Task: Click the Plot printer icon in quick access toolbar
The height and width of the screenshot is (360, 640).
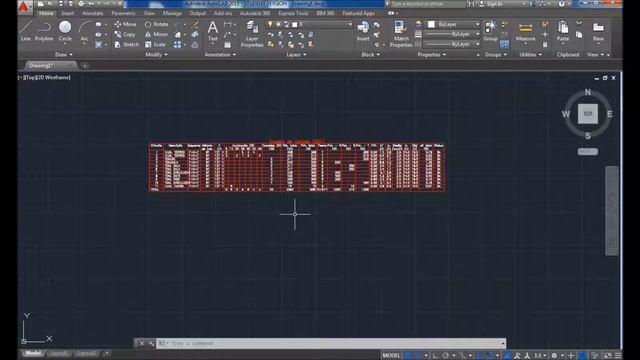Action: click(x=81, y=4)
